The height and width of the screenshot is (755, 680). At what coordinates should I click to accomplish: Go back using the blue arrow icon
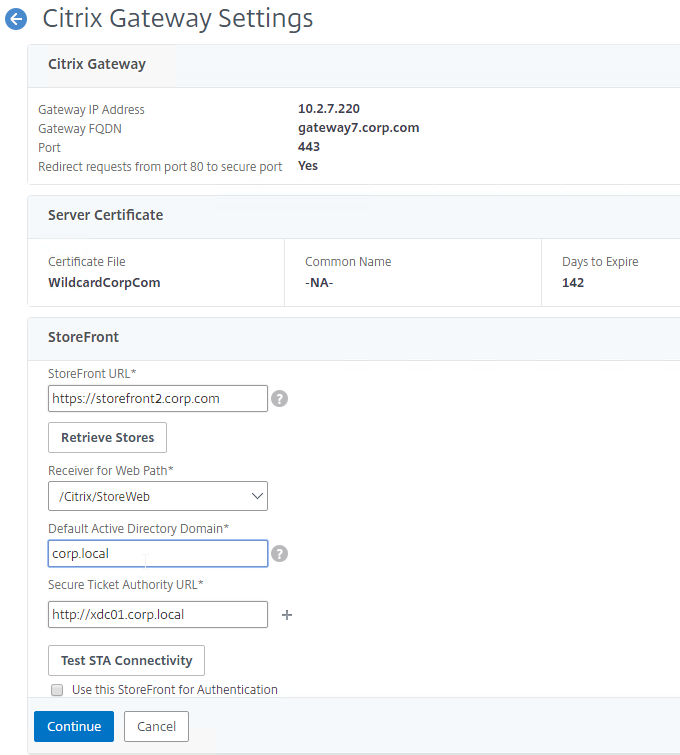(16, 19)
